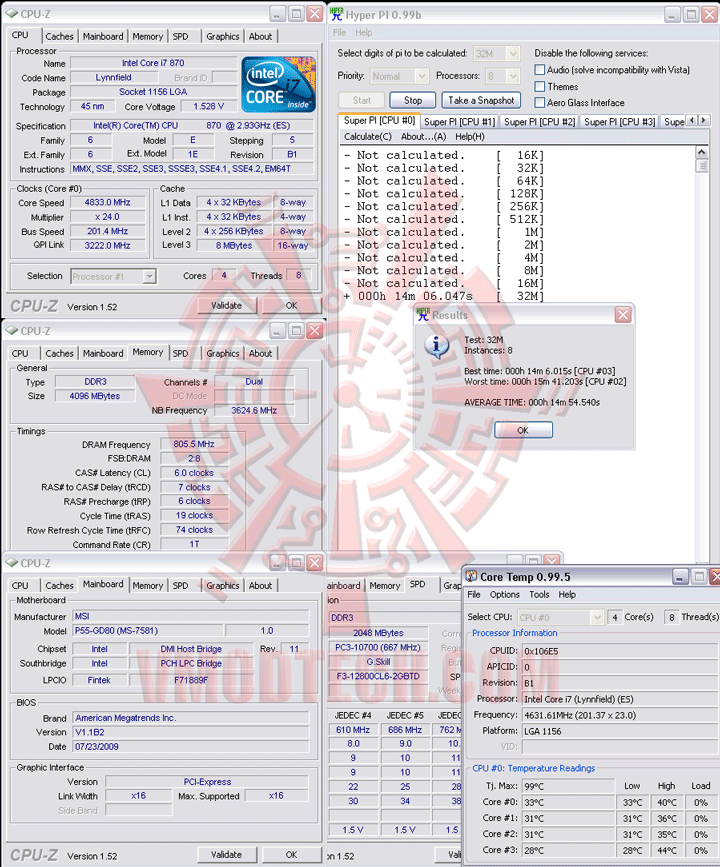
Task: Toggle Aero Glass Interface checkbox
Action: (540, 102)
